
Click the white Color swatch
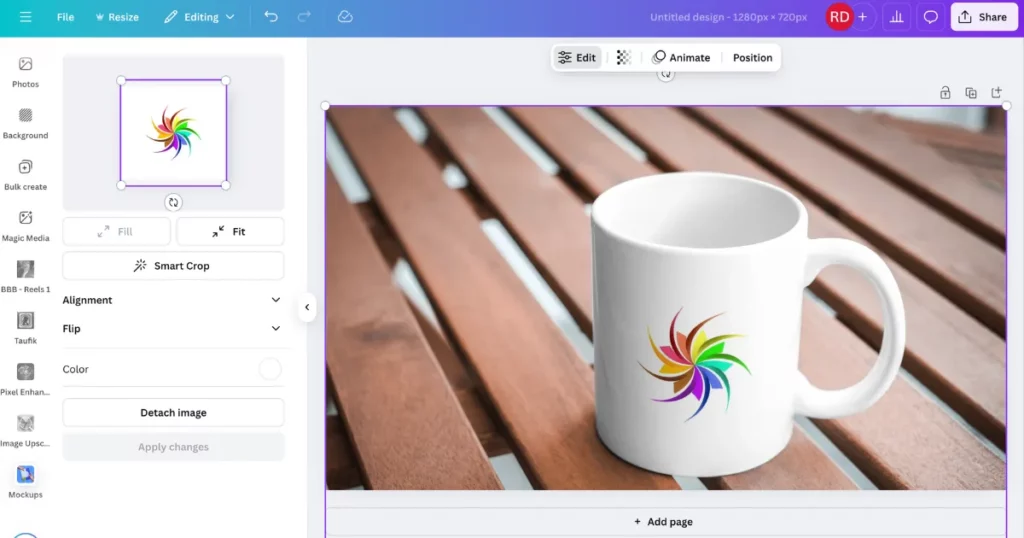pos(270,369)
